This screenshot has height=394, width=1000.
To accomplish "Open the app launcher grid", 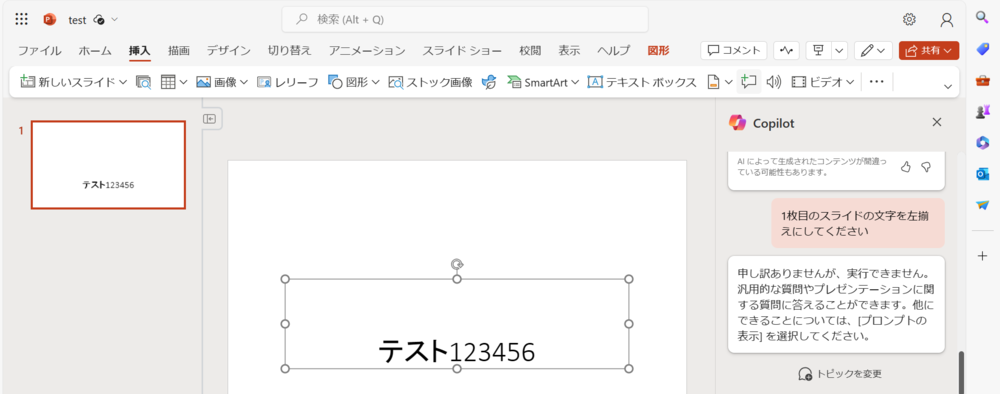I will point(22,19).
